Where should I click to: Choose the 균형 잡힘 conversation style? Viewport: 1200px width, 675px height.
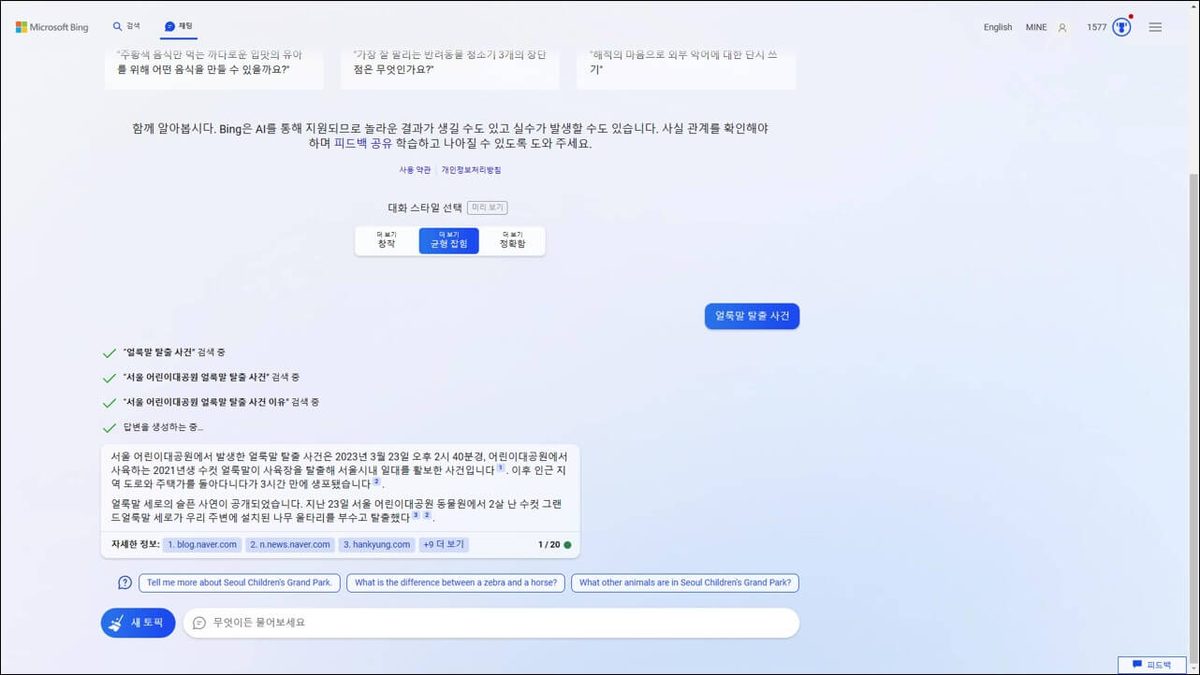[x=449, y=240]
